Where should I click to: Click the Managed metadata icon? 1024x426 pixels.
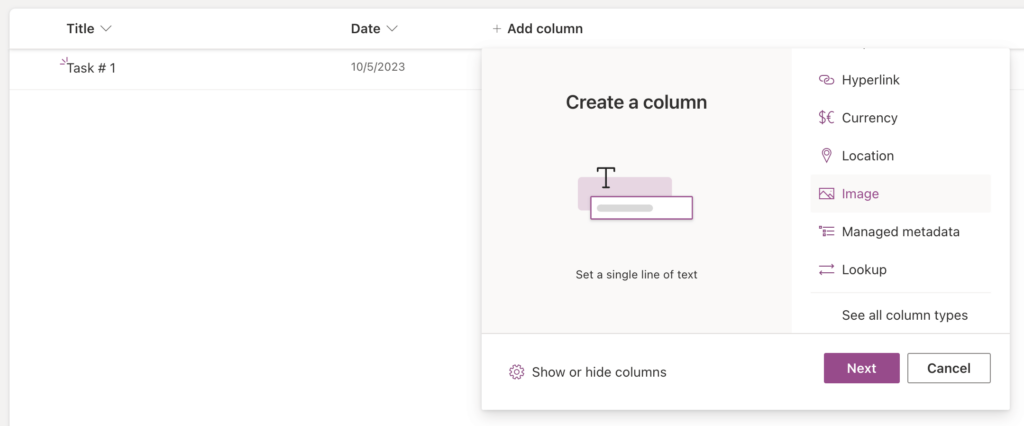point(826,231)
